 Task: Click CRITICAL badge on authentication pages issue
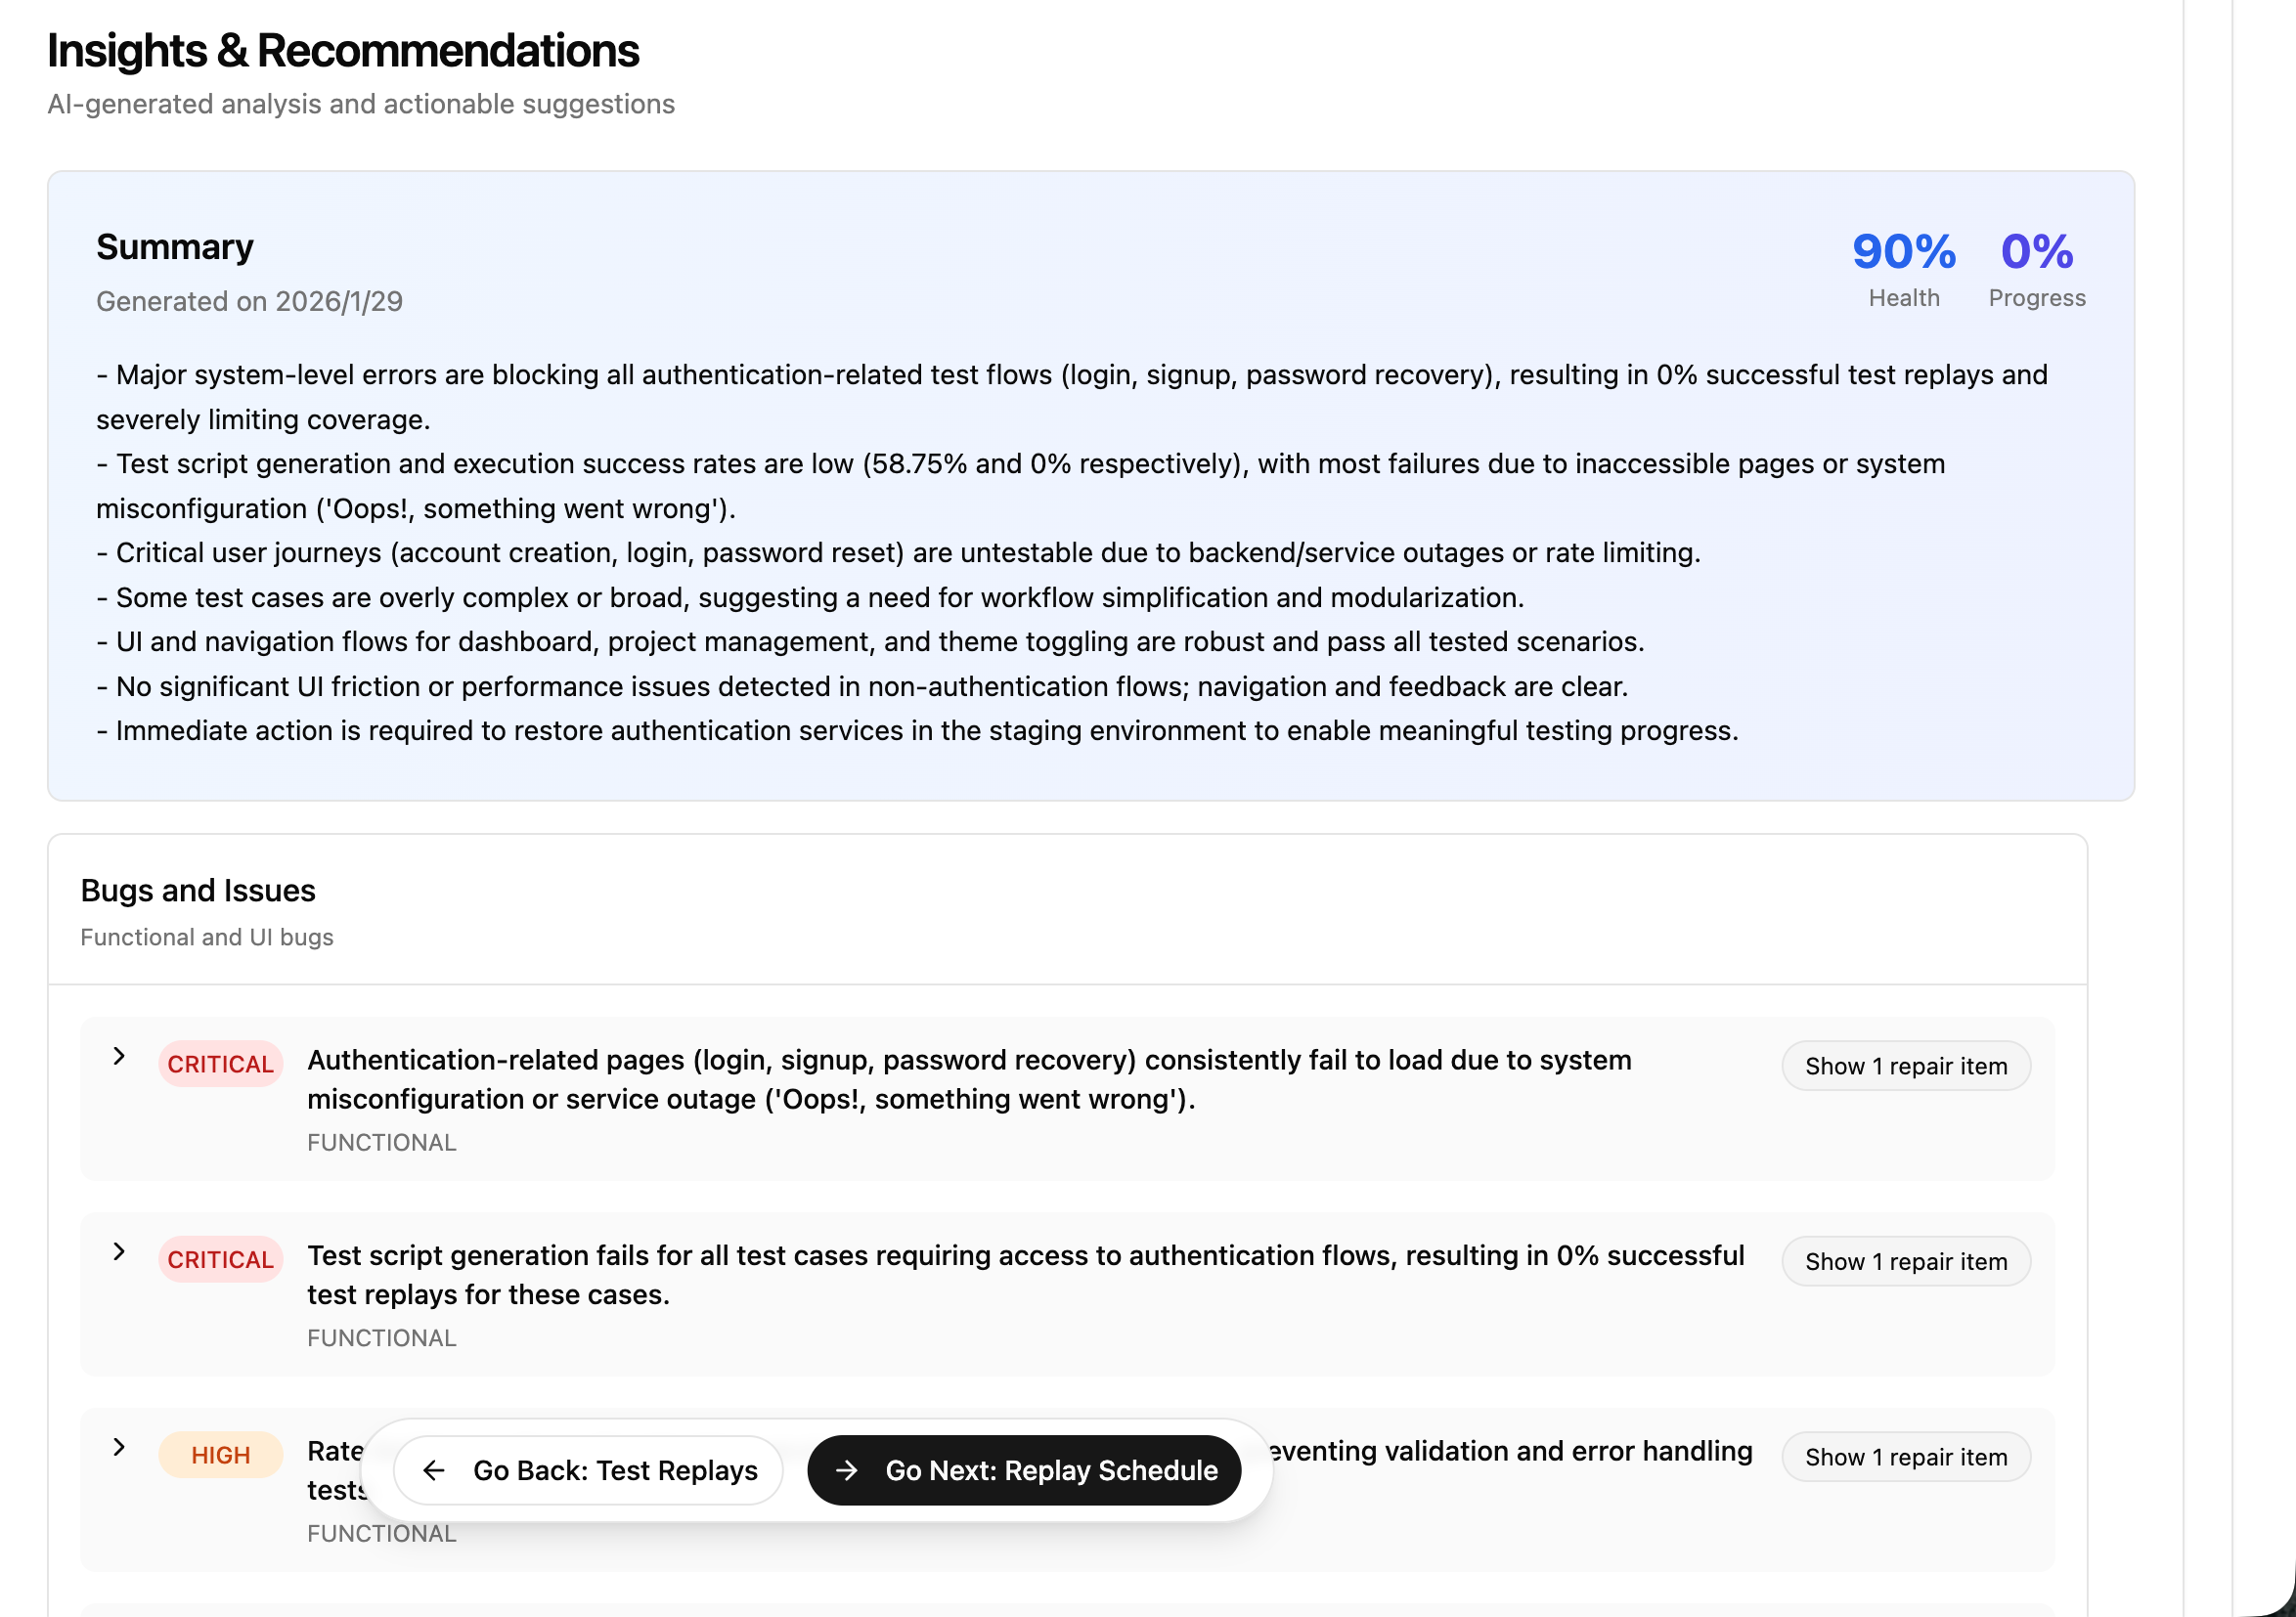(220, 1064)
